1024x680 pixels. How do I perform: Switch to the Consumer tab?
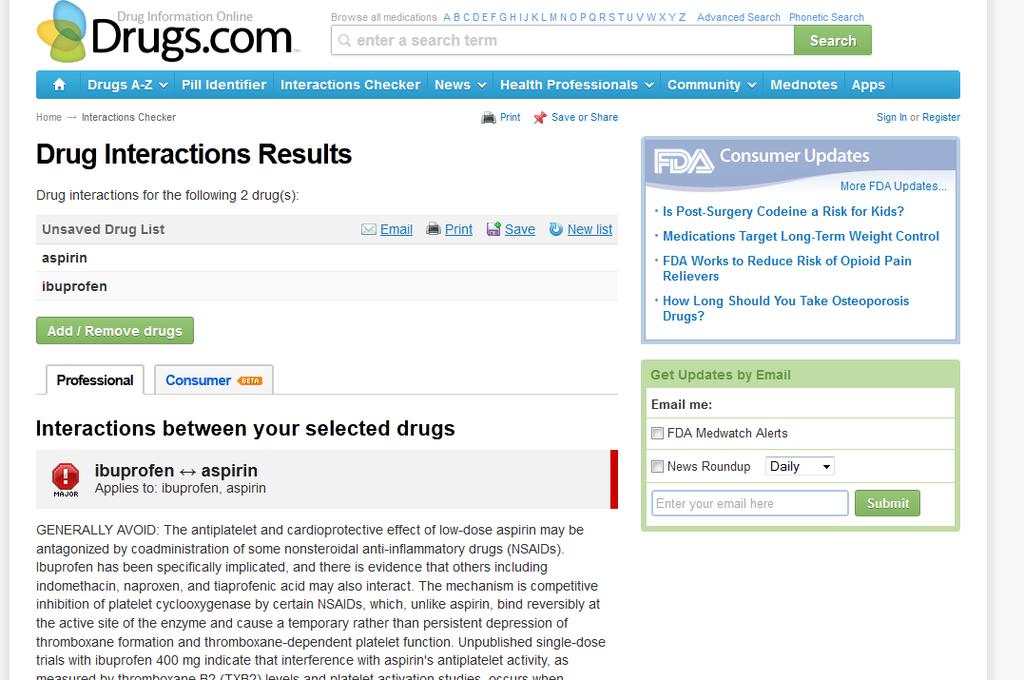click(x=214, y=380)
